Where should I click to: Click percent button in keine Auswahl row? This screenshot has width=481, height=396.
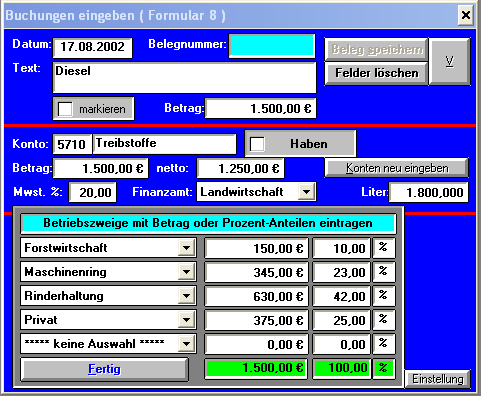(x=384, y=344)
